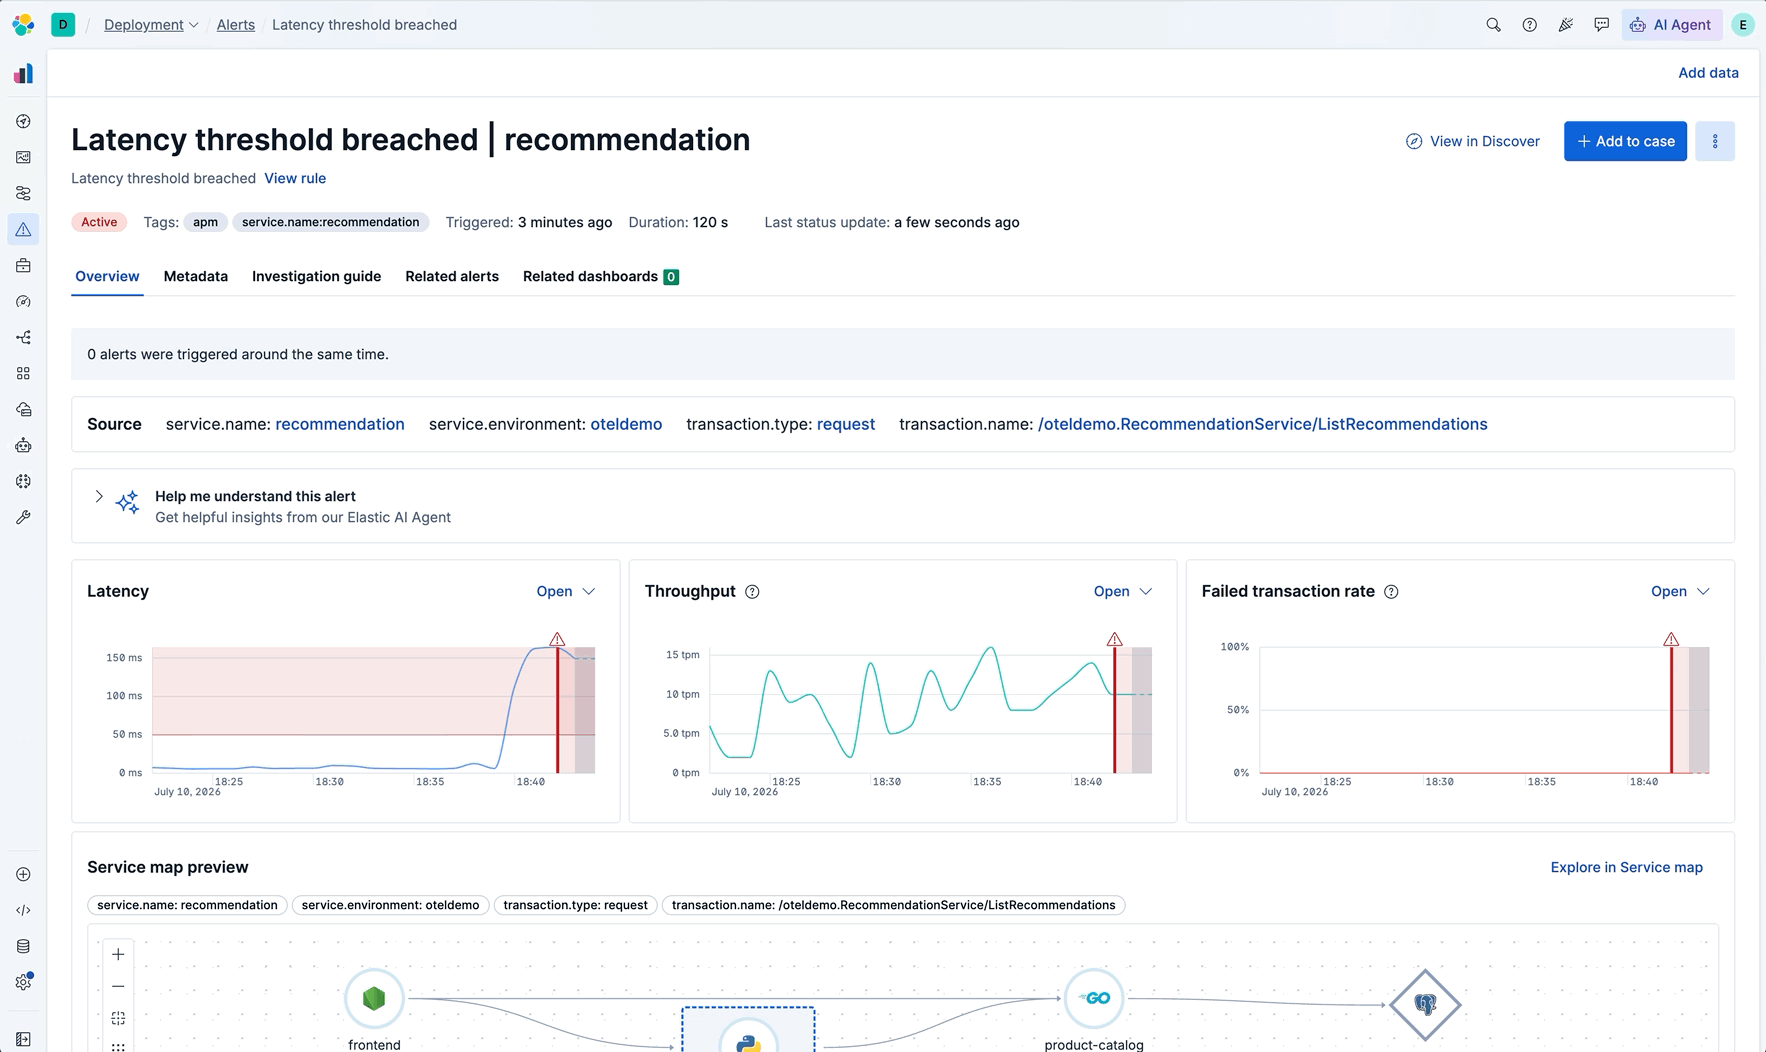Switch to the Related alerts tab
Viewport: 1766px width, 1052px height.
(x=452, y=277)
